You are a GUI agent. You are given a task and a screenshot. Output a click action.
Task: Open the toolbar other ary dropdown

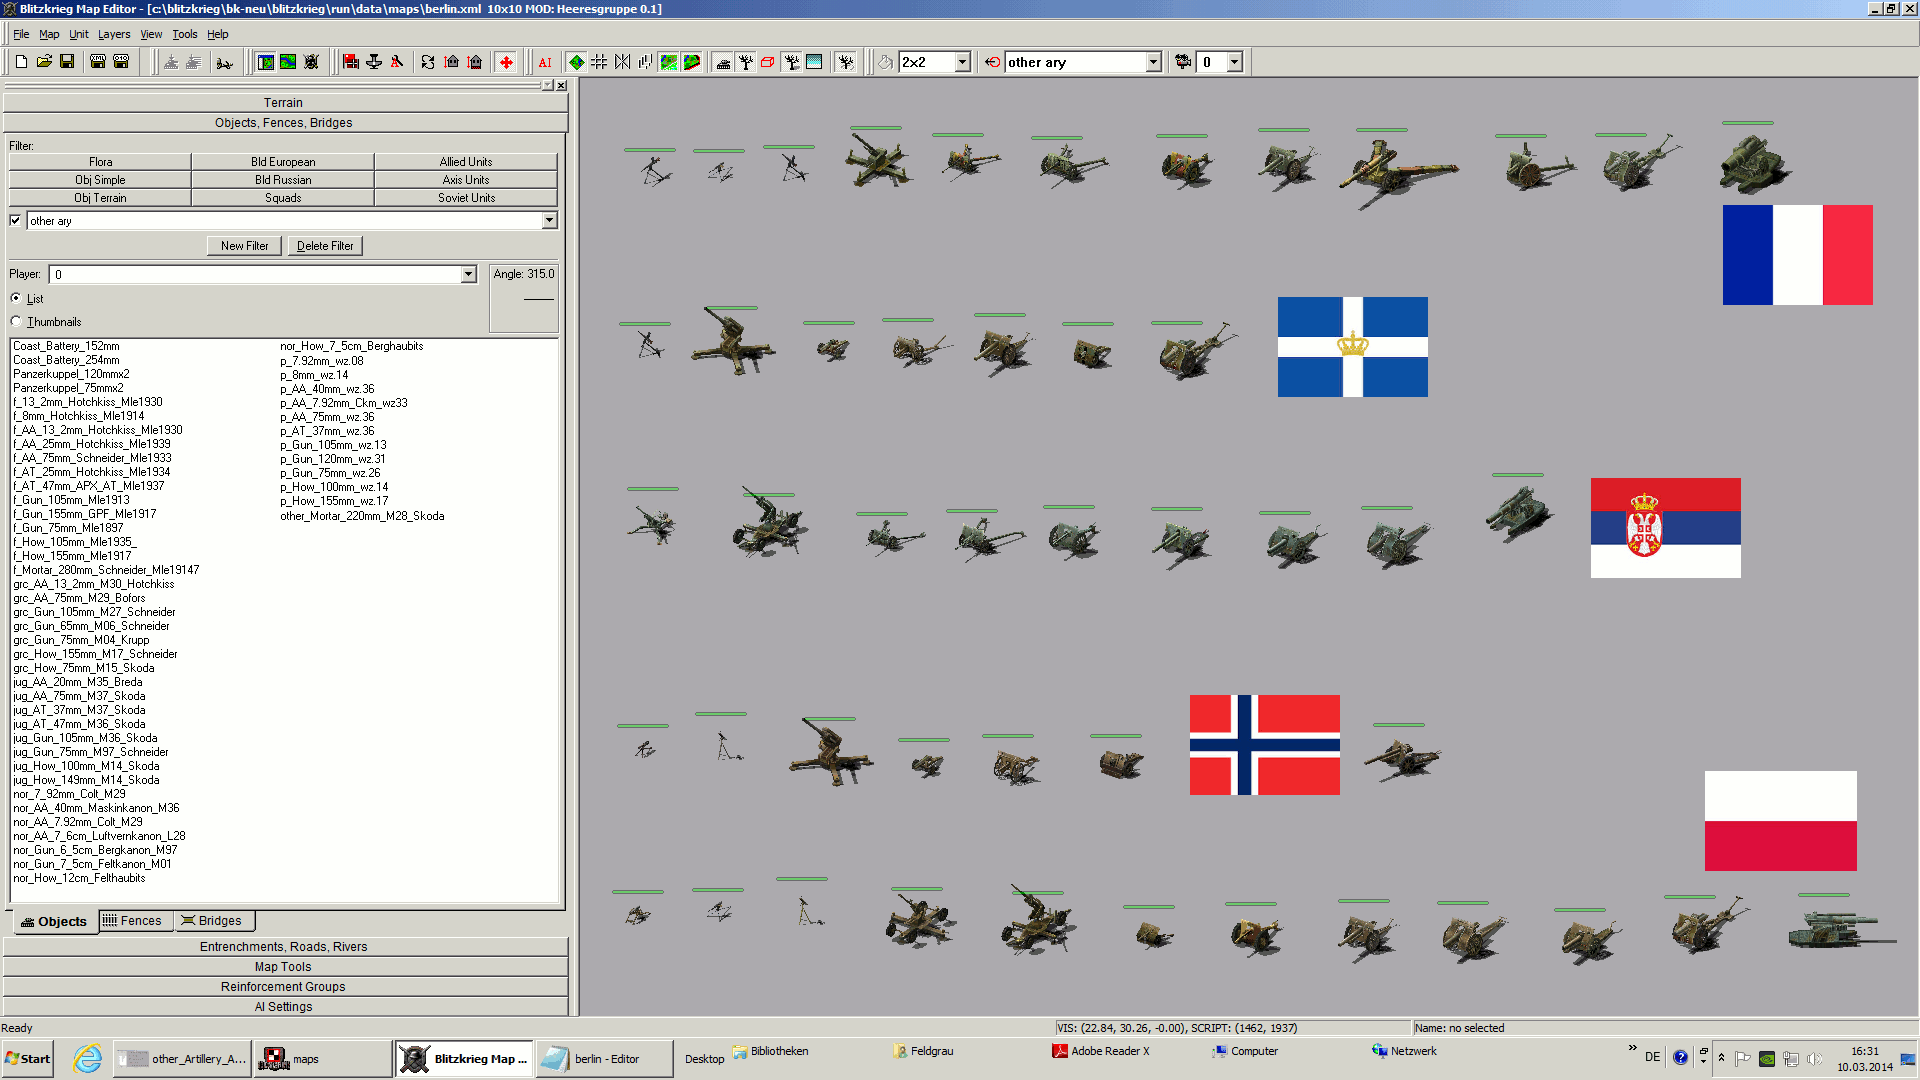click(1153, 62)
